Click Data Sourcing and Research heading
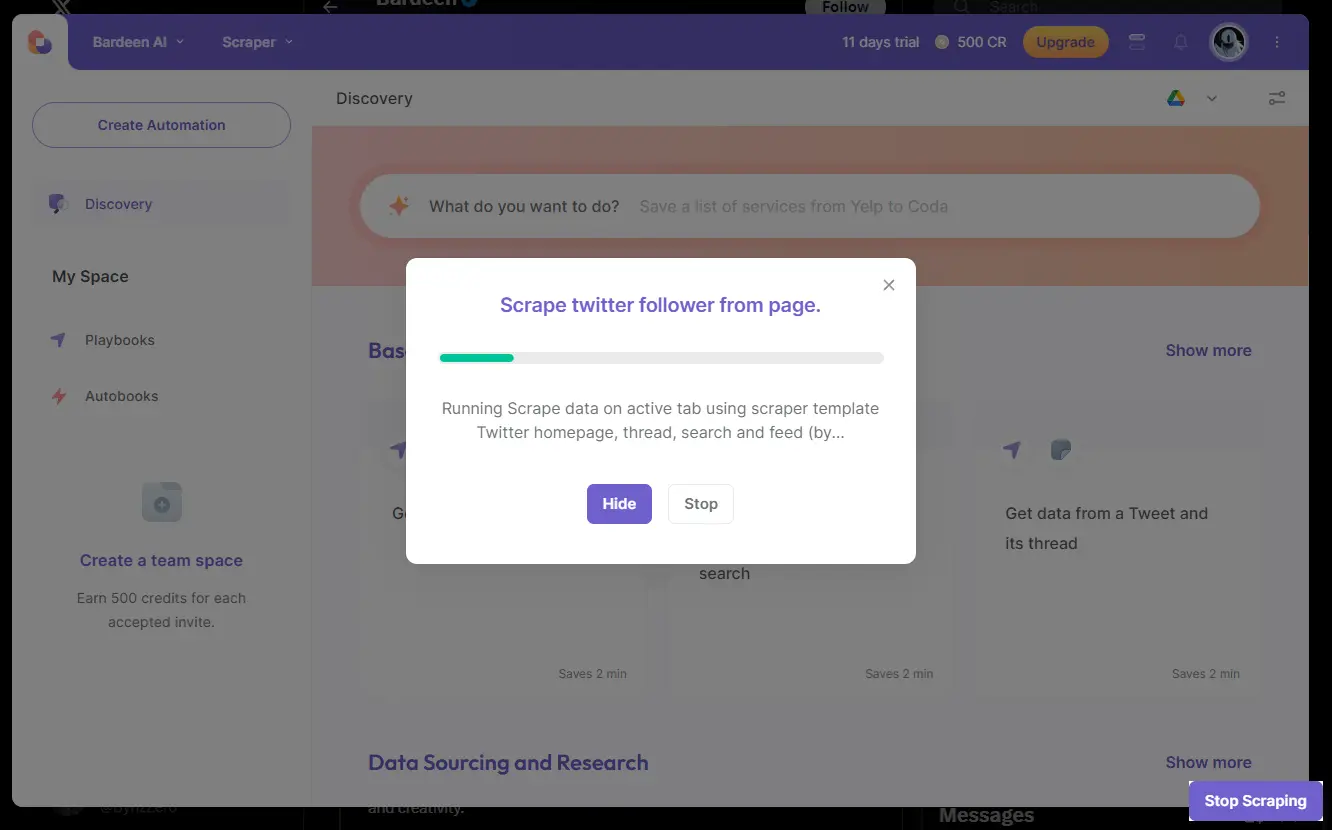The height and width of the screenshot is (830, 1332). tap(508, 763)
